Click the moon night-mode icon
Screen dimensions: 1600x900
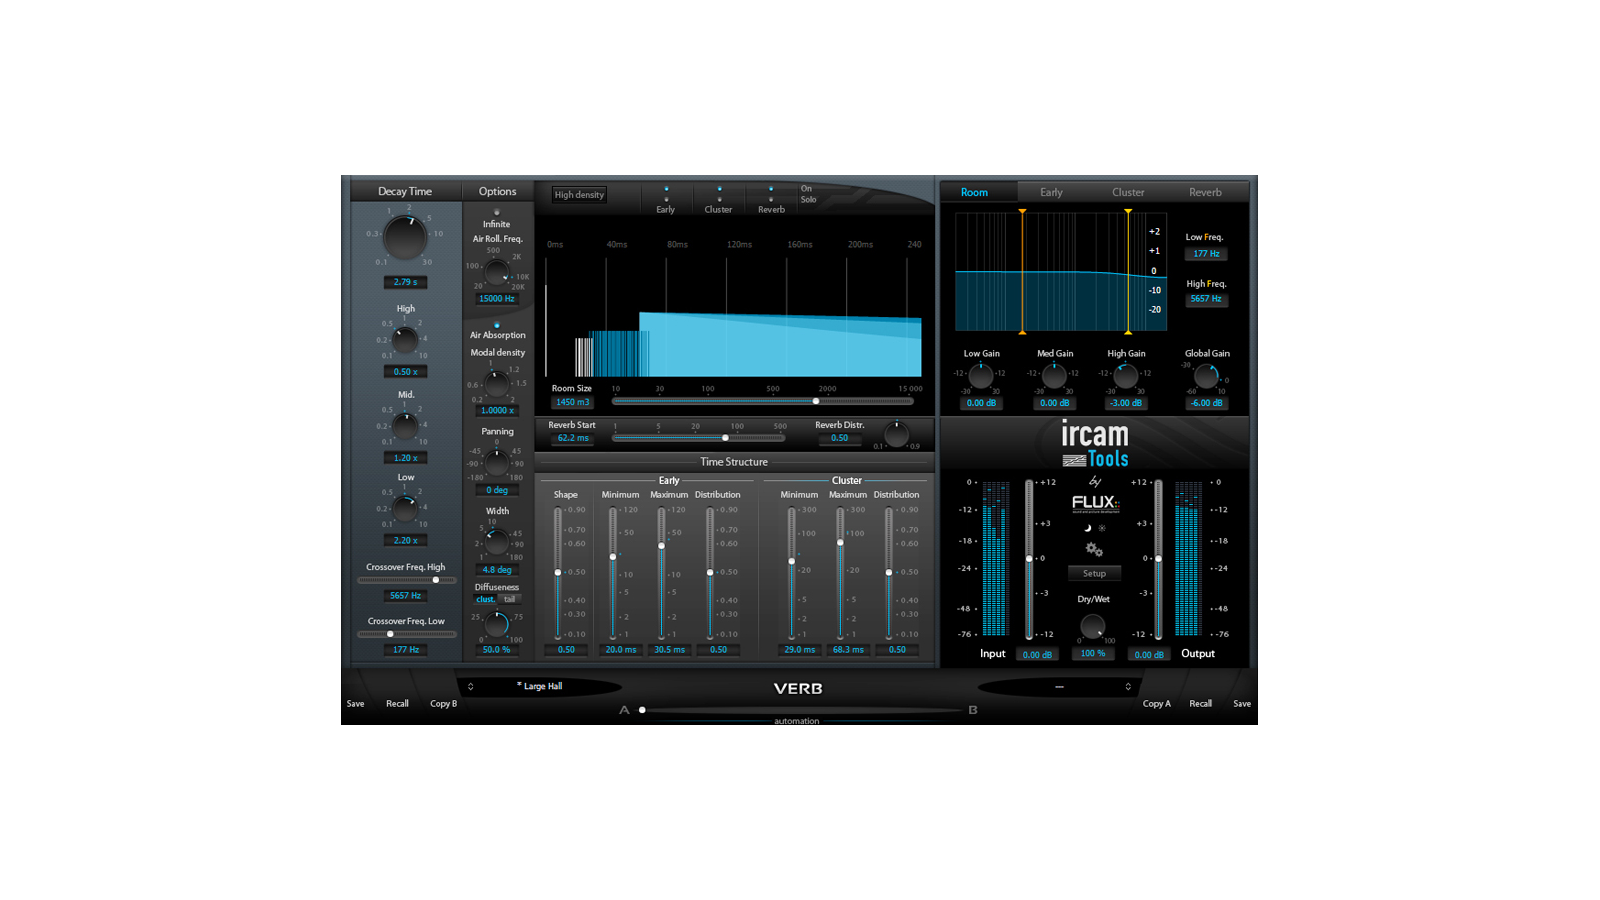click(x=1087, y=528)
